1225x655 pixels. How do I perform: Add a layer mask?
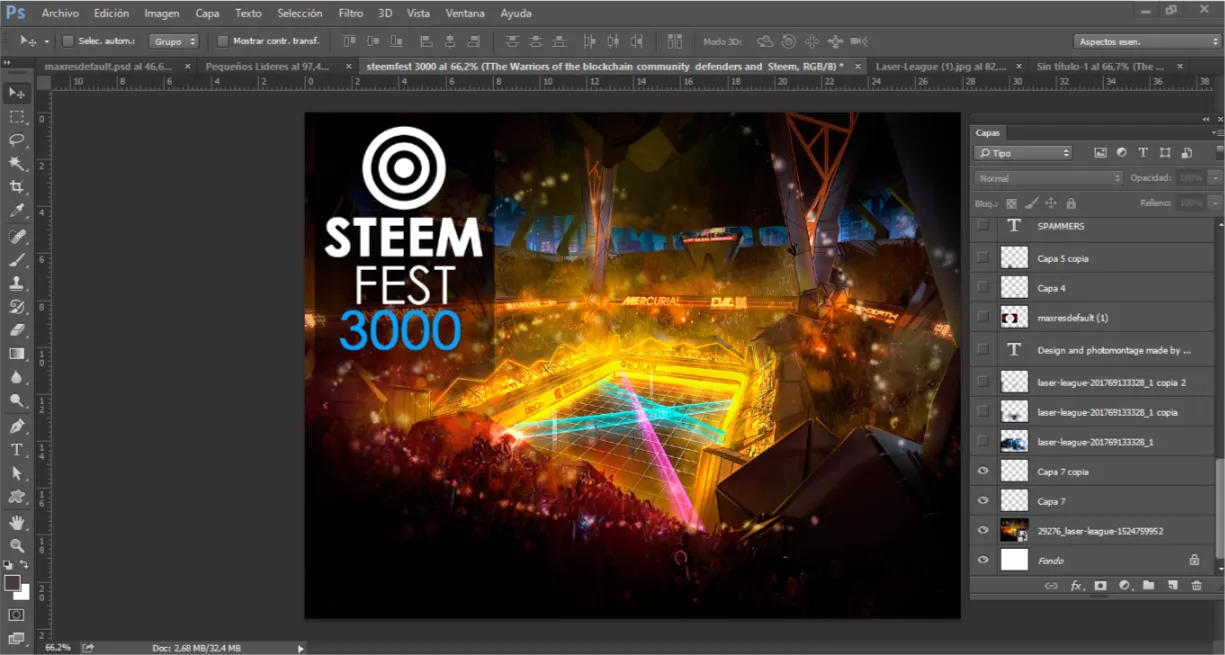[1101, 585]
